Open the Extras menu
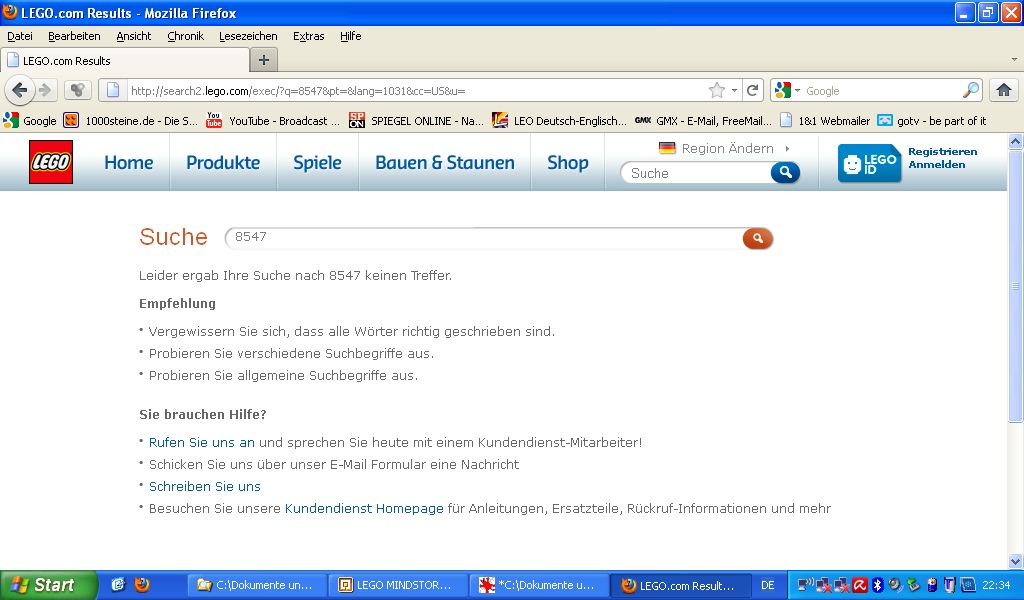 tap(307, 36)
